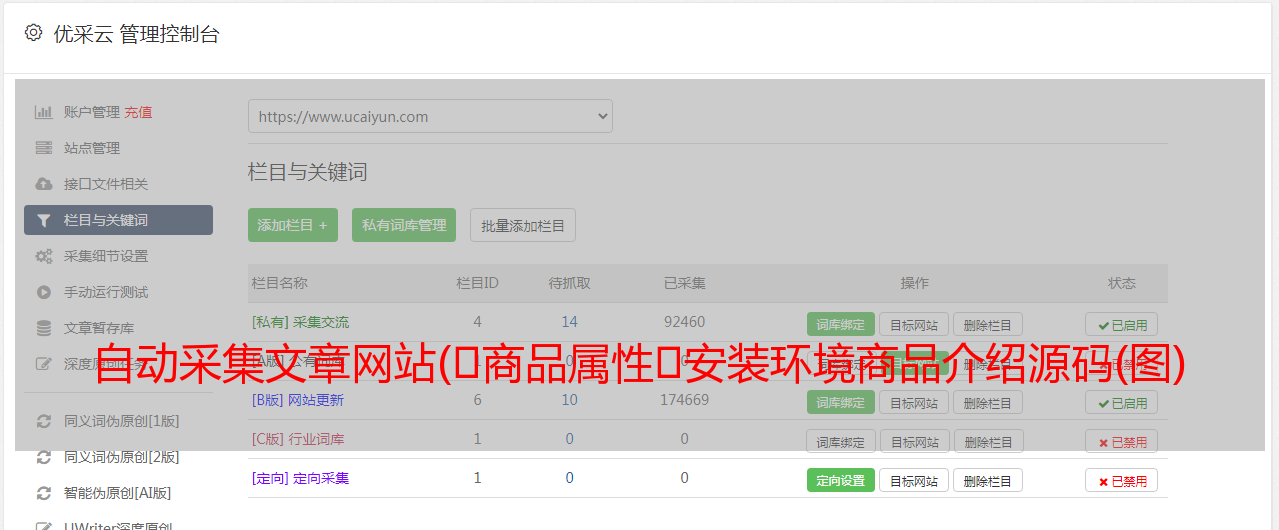Toggle the 已启用 status of 采集交流
1279x530 pixels.
point(1122,324)
